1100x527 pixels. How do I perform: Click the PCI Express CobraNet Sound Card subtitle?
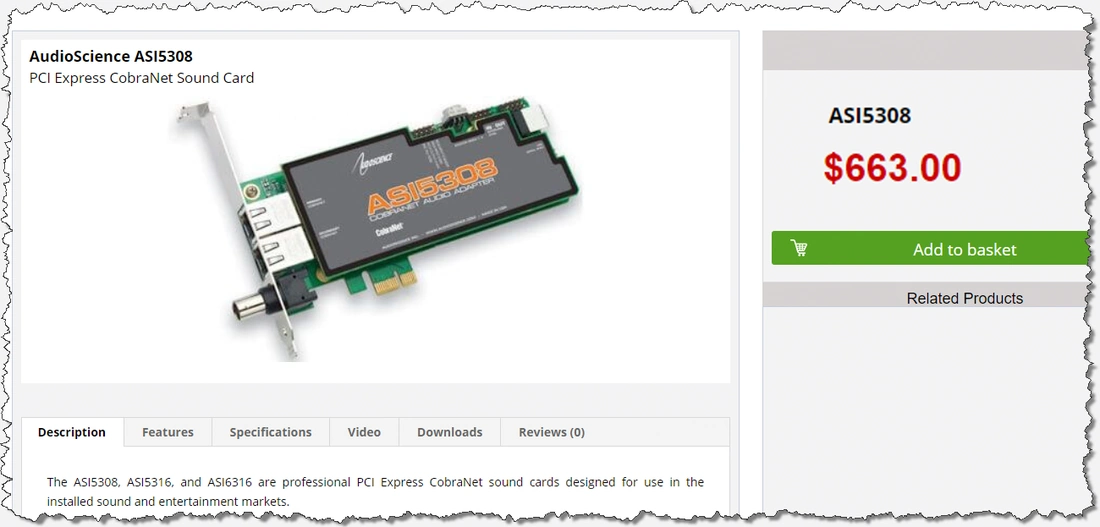pyautogui.click(x=142, y=78)
